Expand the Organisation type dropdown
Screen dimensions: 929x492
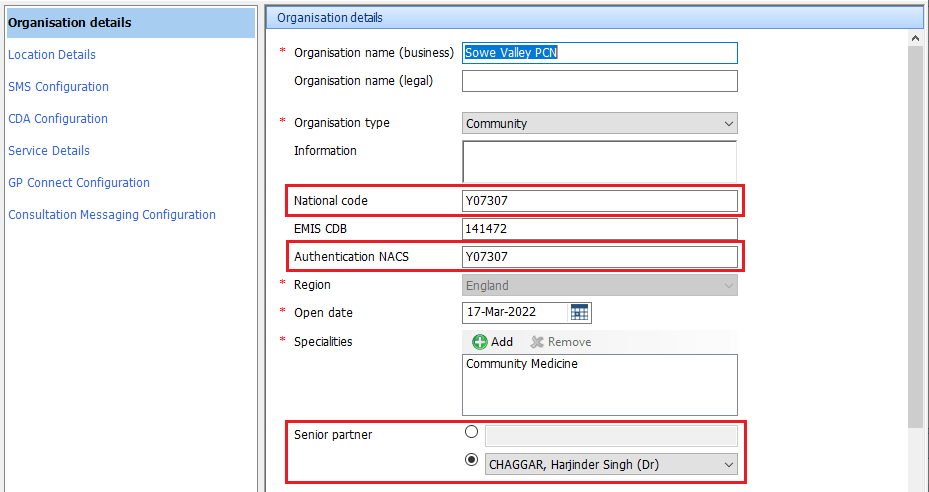727,124
